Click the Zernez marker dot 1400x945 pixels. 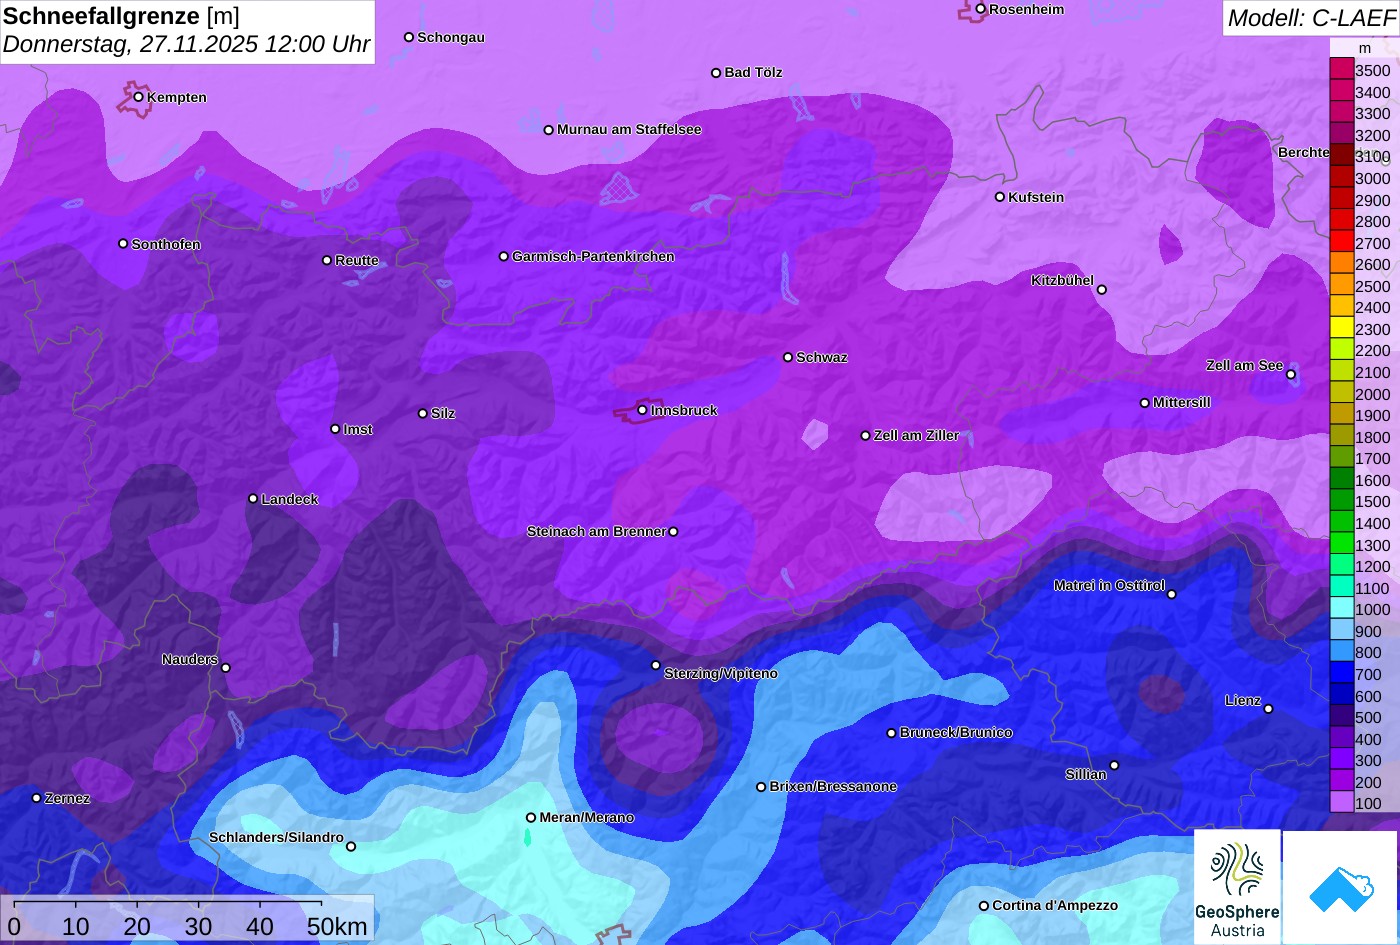point(37,798)
